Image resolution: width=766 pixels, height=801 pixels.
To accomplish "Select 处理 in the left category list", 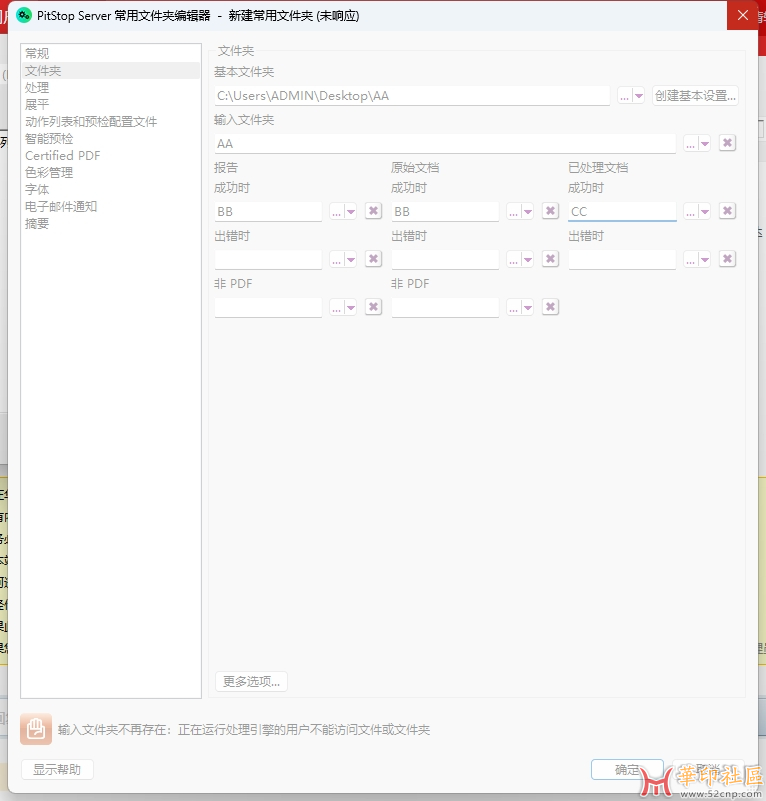I will coord(37,88).
